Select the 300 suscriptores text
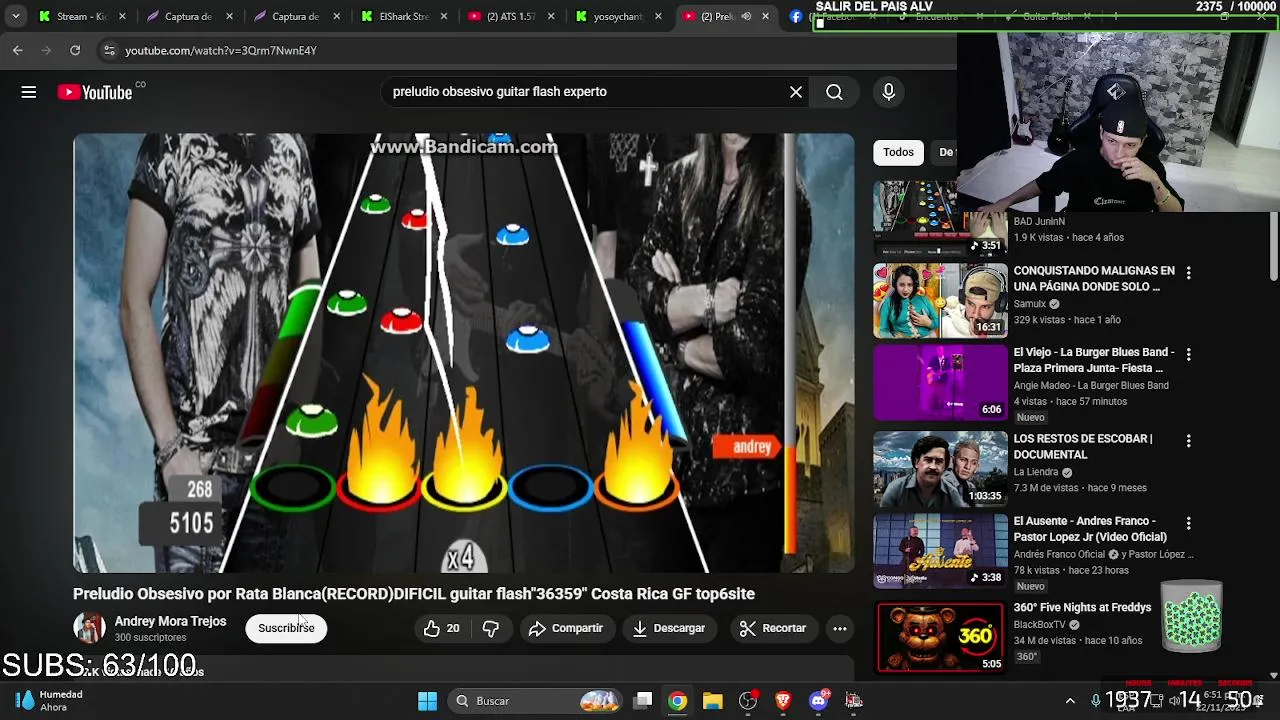Screen dimensions: 1280x720 pos(150,637)
